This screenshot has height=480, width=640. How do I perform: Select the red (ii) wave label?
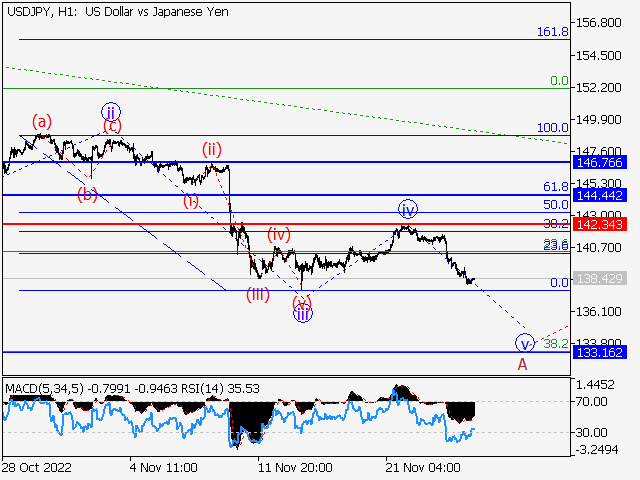[x=212, y=150]
